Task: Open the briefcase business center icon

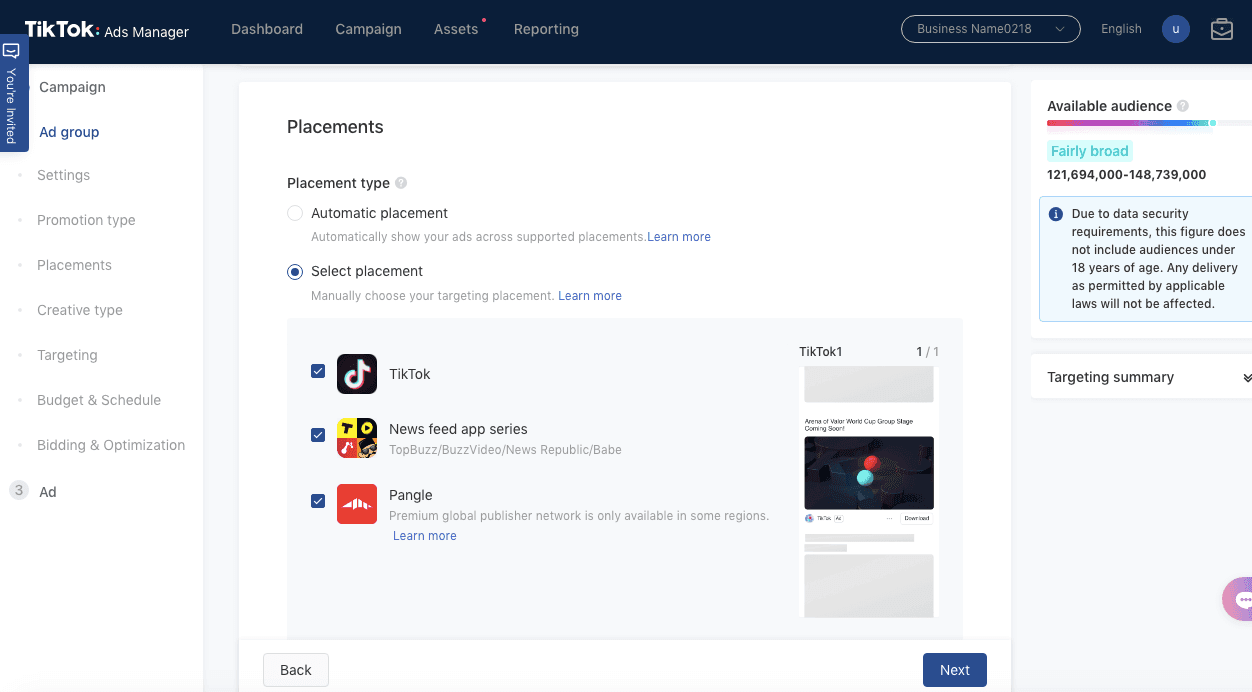Action: pyautogui.click(x=1221, y=29)
